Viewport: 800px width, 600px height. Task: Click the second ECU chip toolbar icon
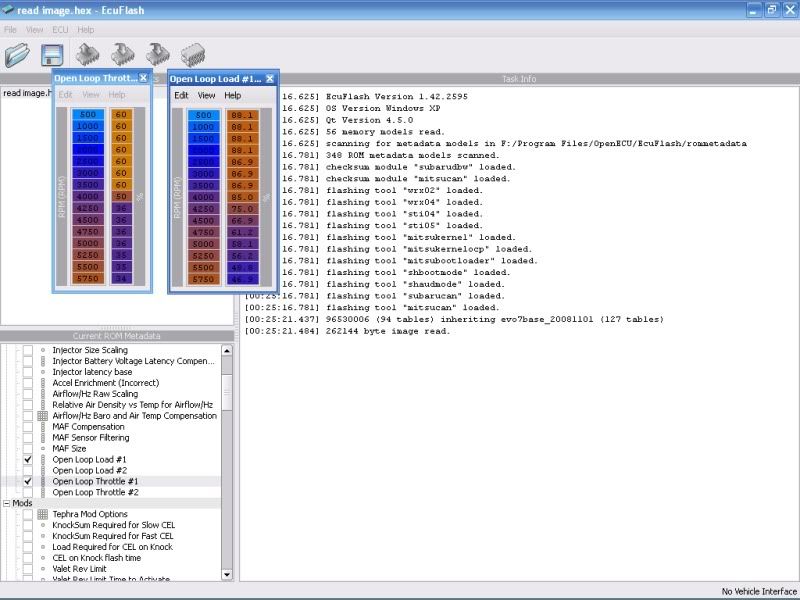point(124,55)
